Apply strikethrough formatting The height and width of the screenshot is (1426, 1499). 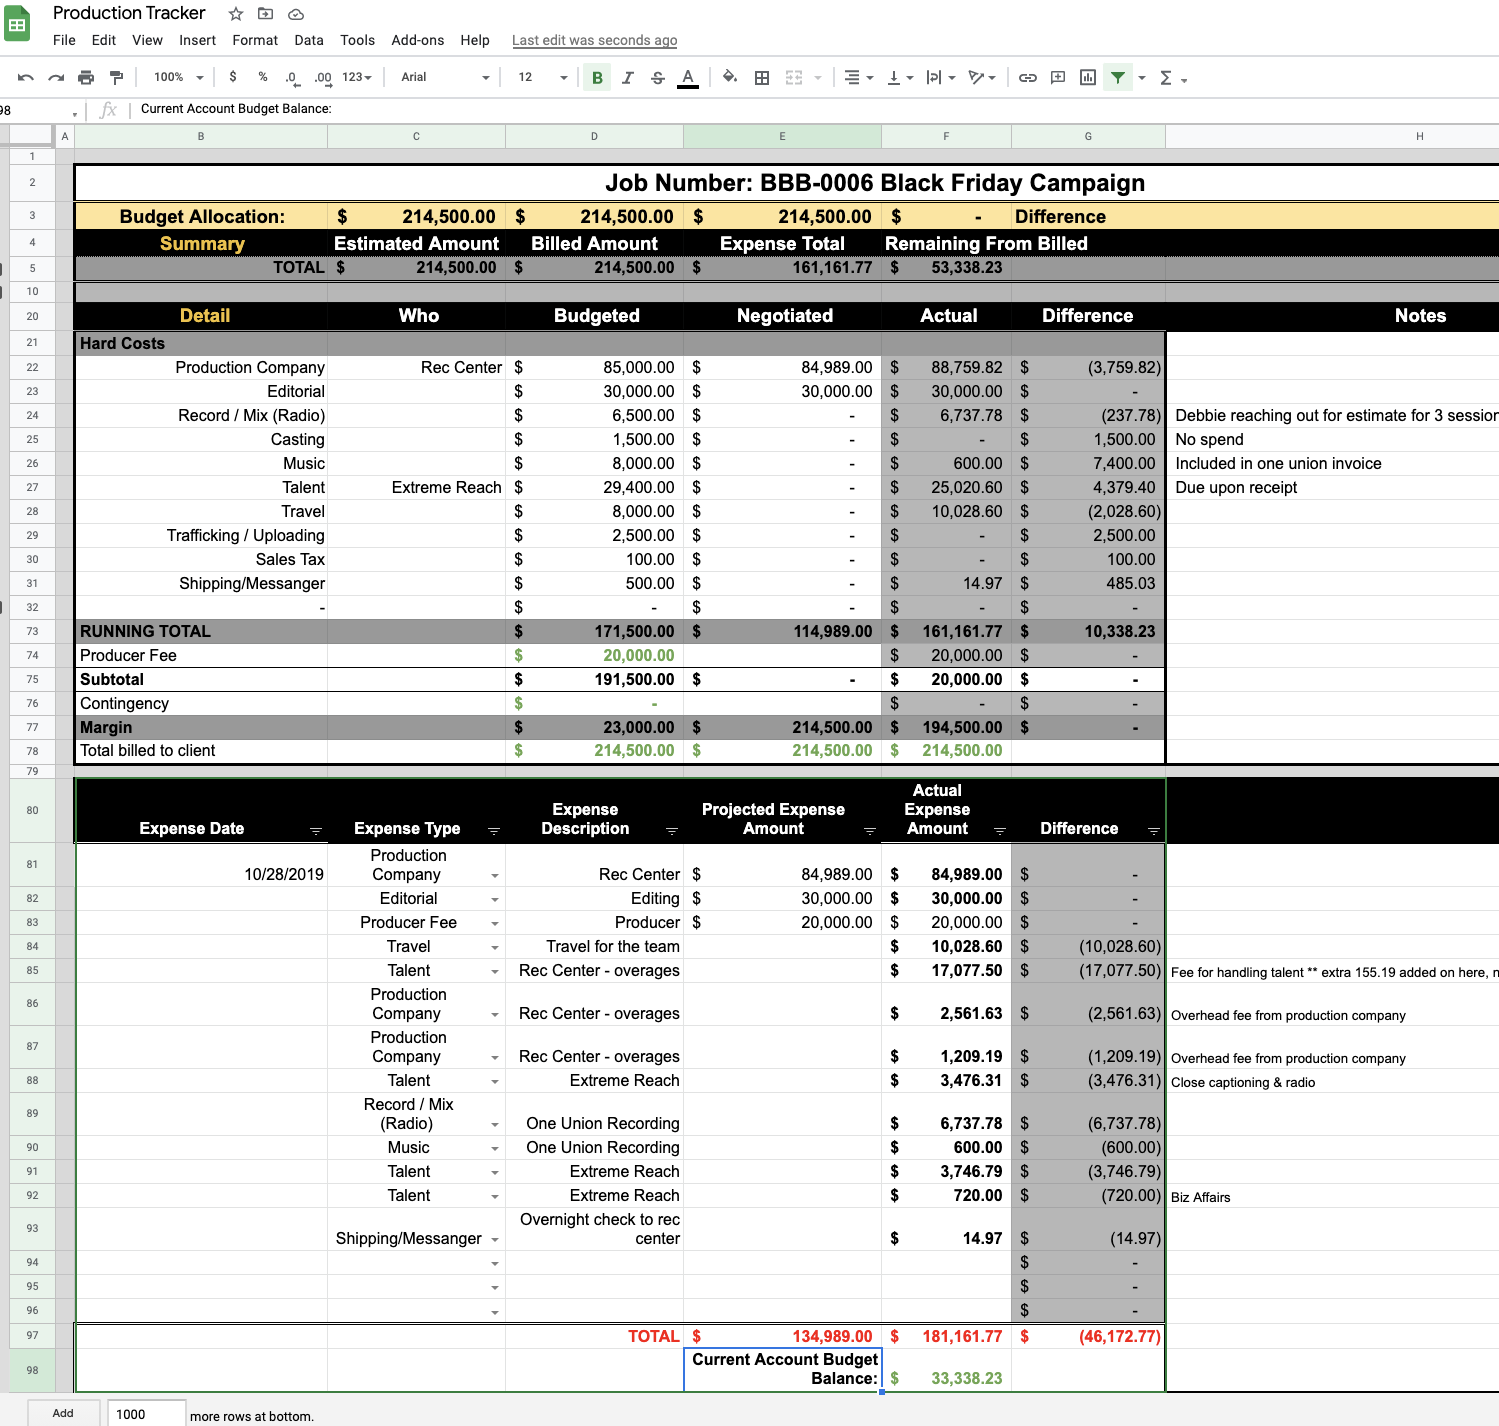point(657,78)
